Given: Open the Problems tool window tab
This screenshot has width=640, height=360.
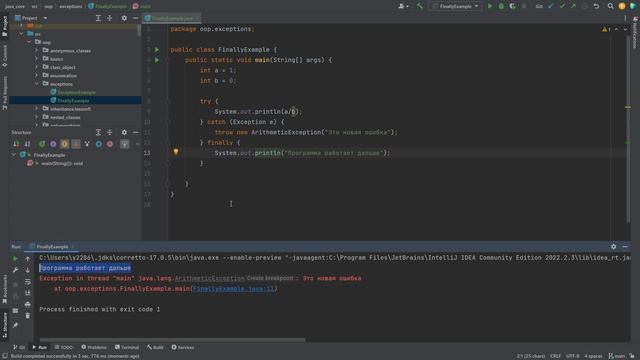Looking at the screenshot, I should 93,347.
